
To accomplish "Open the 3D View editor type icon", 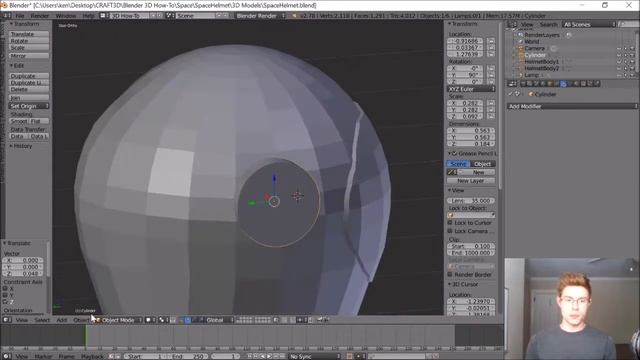I will 7,320.
